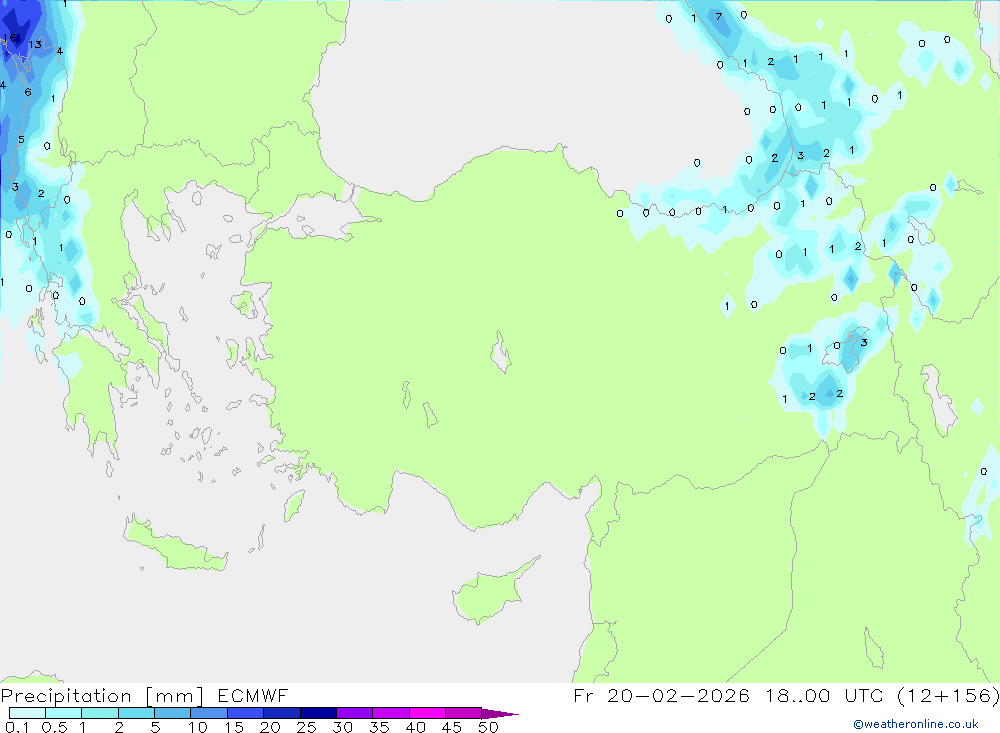Click the '35' legend scale label

coord(379,727)
